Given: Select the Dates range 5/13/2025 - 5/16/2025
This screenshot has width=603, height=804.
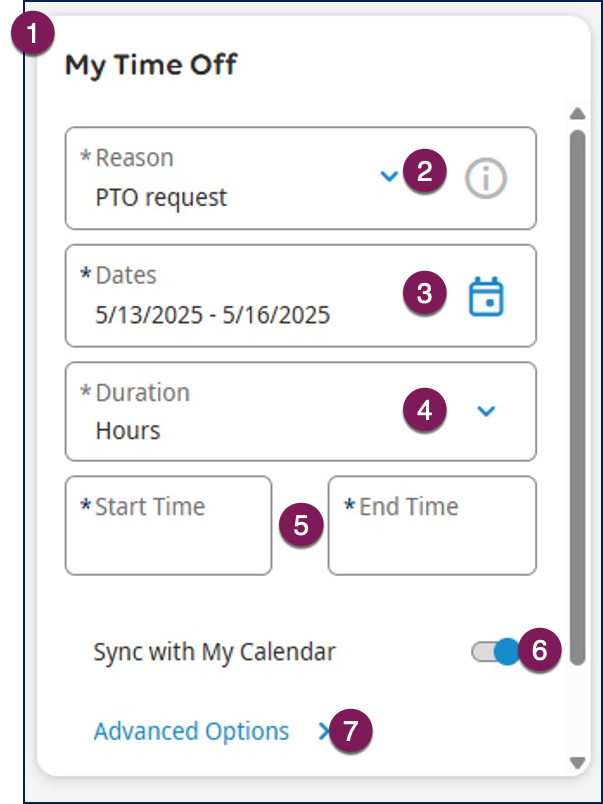Looking at the screenshot, I should tap(212, 315).
